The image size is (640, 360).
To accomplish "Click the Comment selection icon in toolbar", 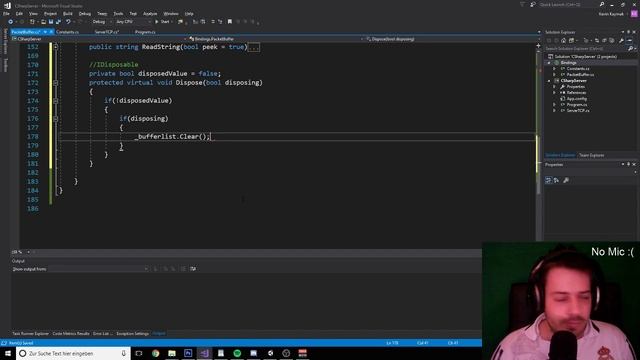I will point(213,22).
